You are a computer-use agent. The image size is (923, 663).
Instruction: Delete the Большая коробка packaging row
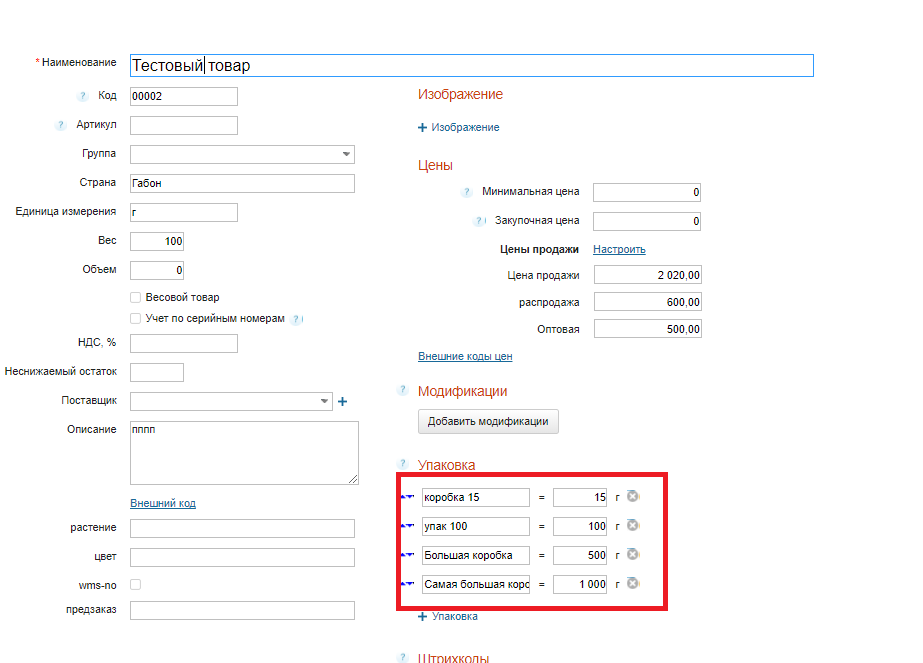click(x=633, y=554)
